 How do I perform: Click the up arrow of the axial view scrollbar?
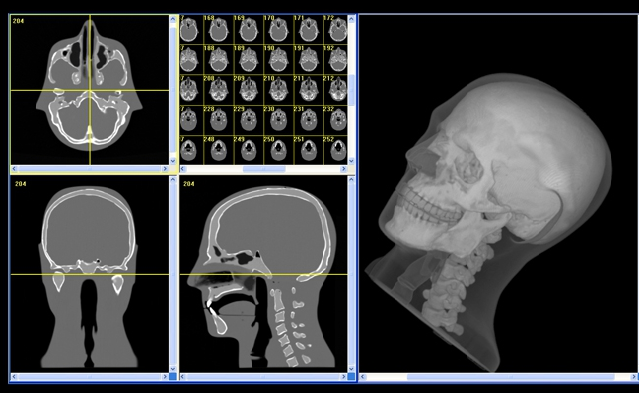pos(173,19)
